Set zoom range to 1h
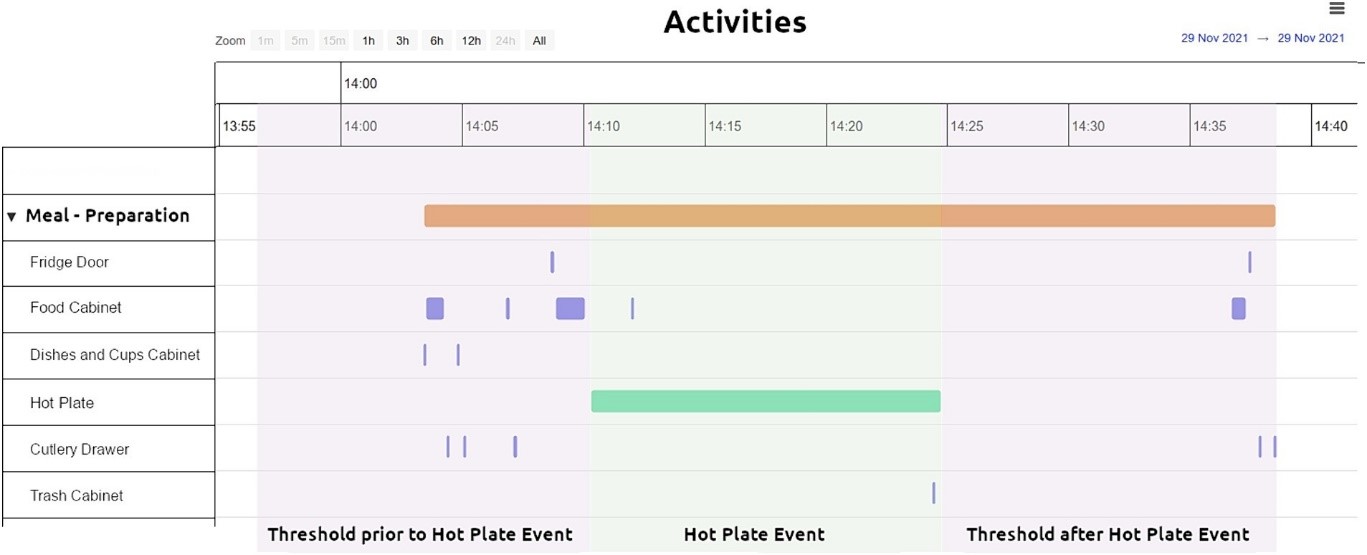 368,41
